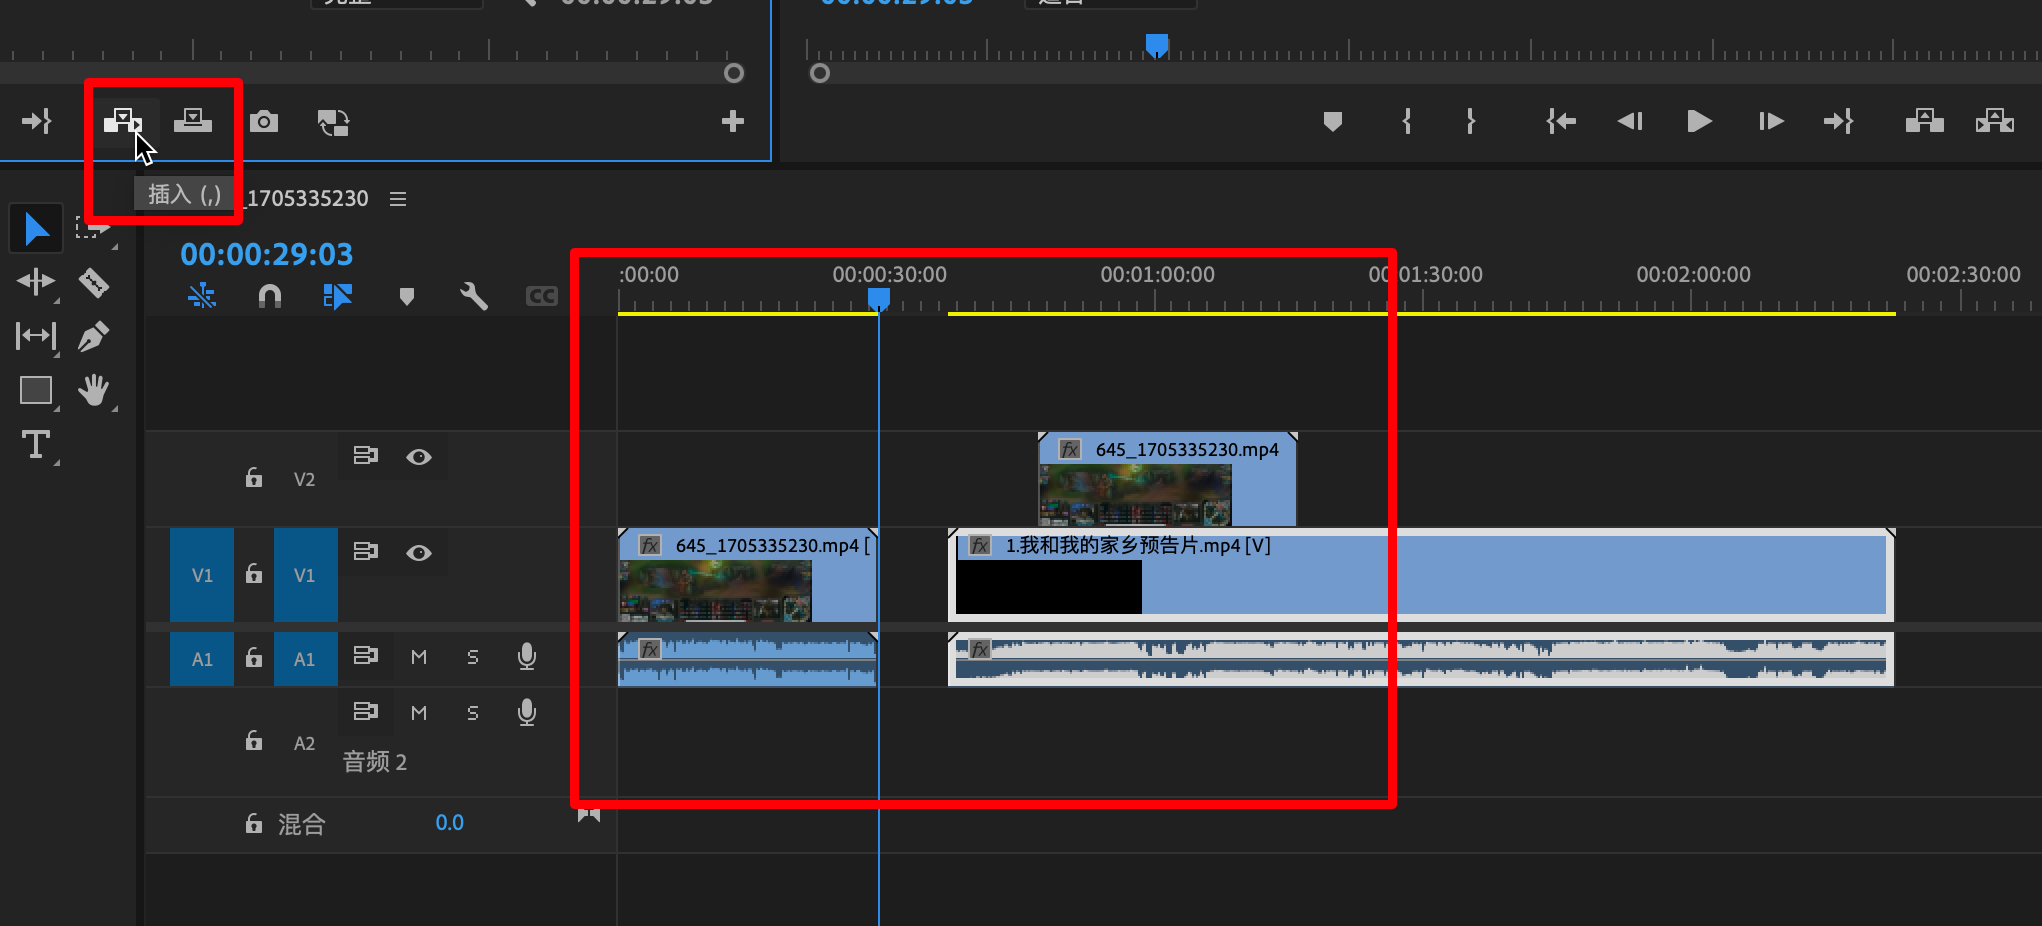The image size is (2042, 926).
Task: Toggle A1 source patch
Action: (202, 659)
